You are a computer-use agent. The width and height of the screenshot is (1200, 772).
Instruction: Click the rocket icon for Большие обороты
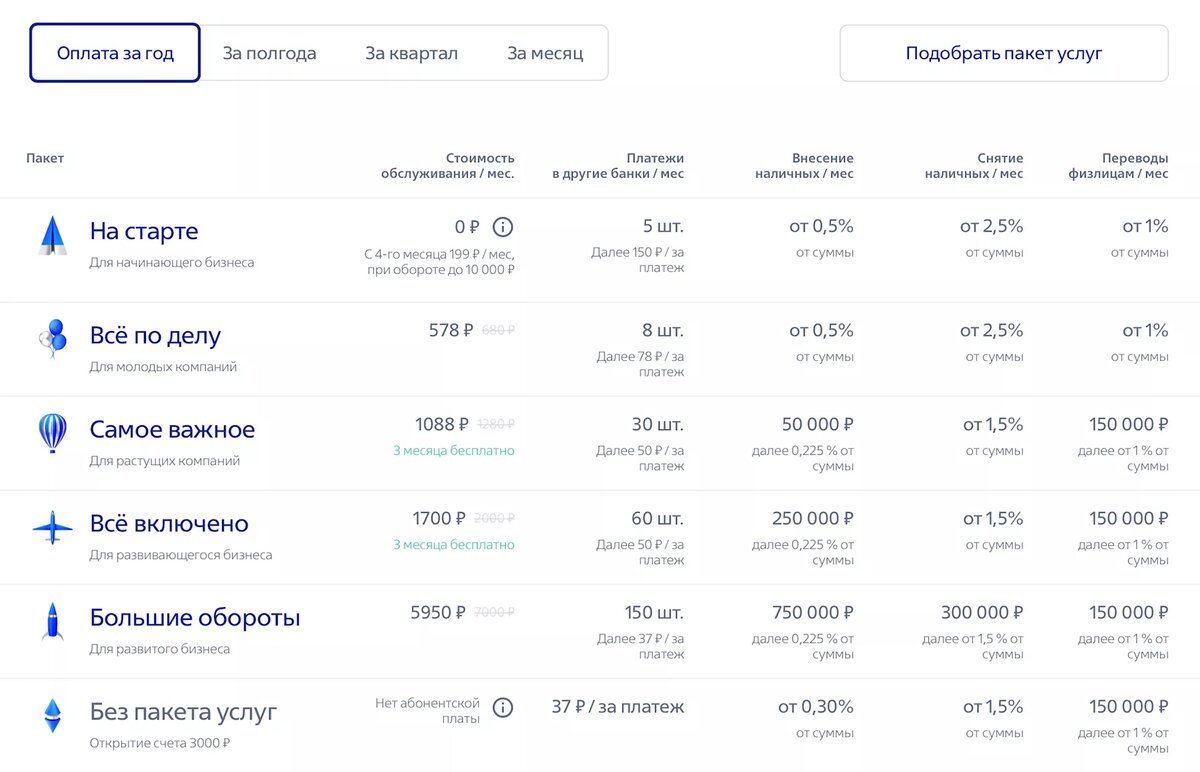(52, 621)
